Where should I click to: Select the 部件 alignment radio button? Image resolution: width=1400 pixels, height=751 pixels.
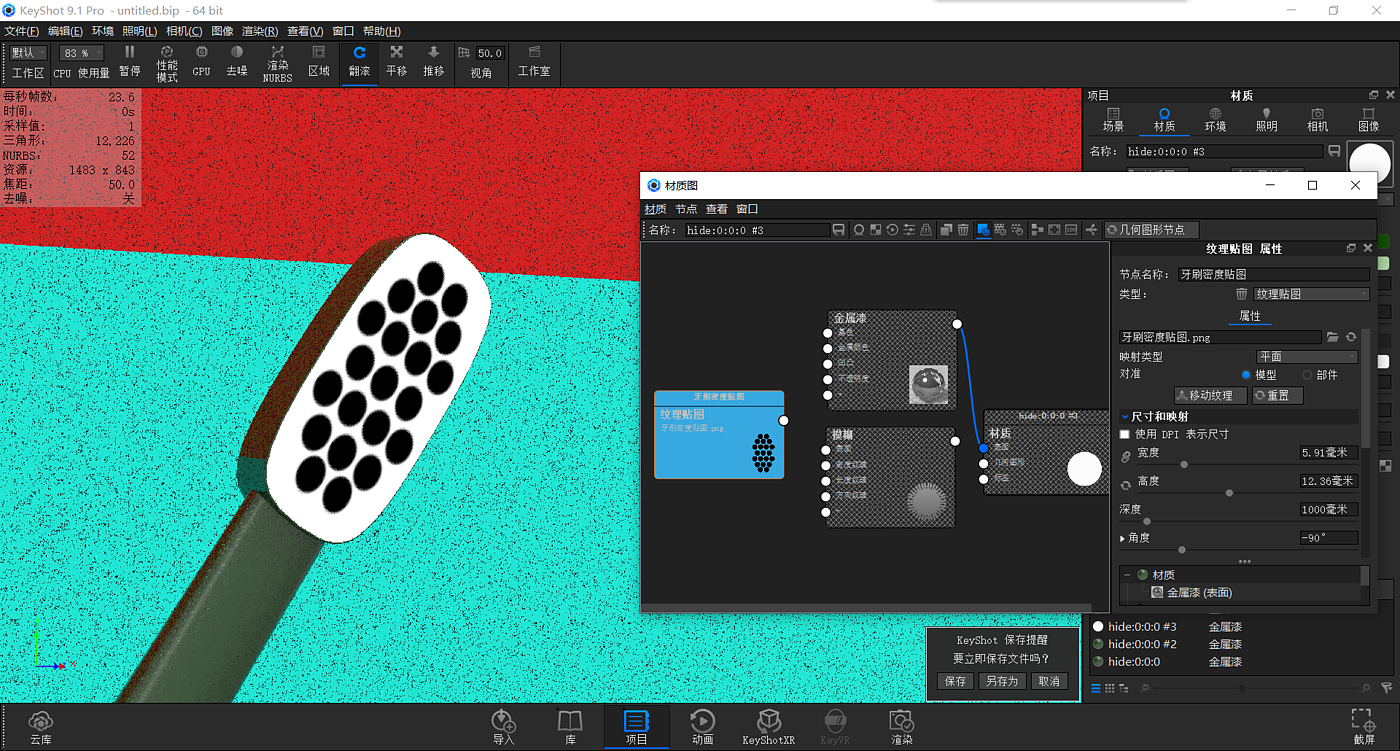coord(1307,375)
